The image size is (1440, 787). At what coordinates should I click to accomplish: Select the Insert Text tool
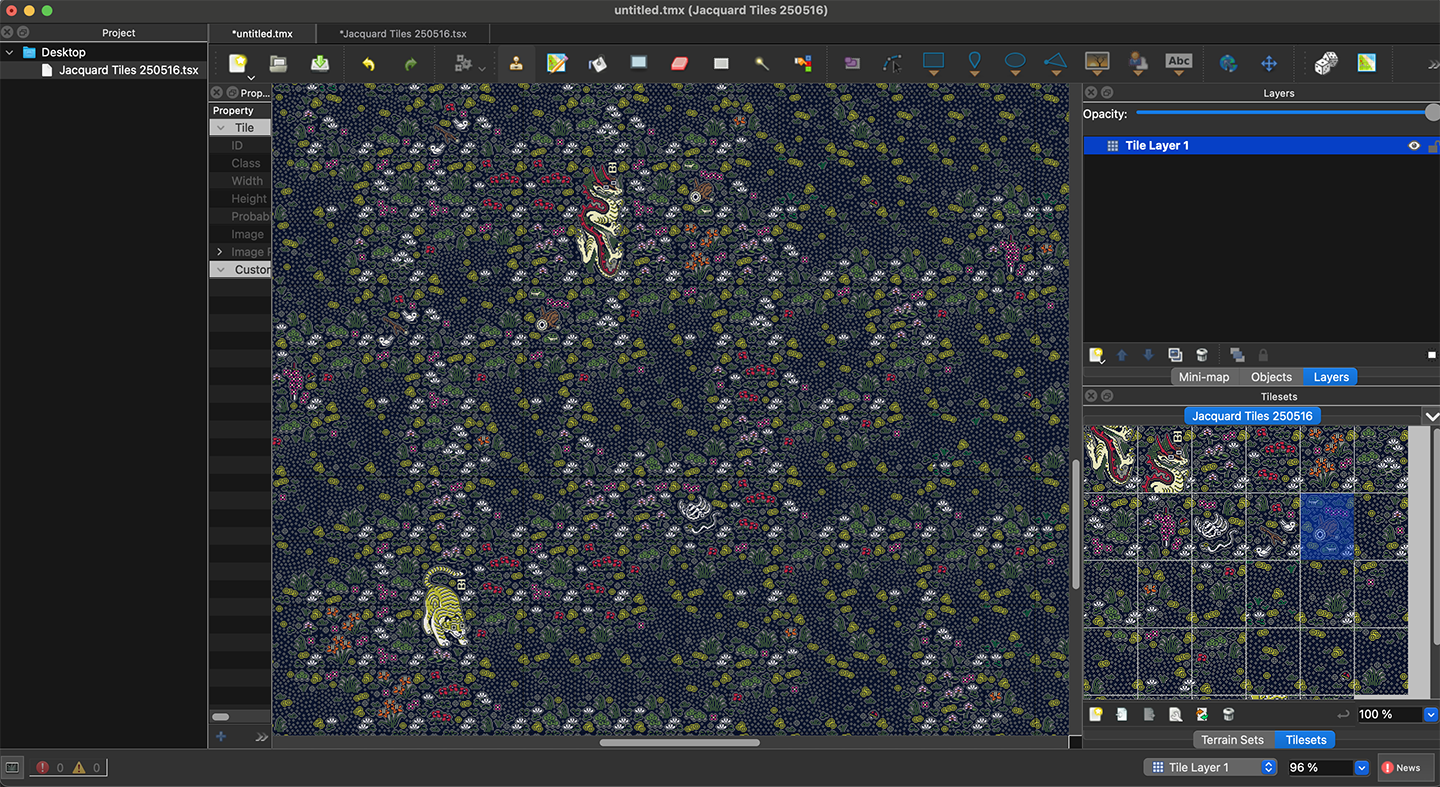pos(1179,63)
